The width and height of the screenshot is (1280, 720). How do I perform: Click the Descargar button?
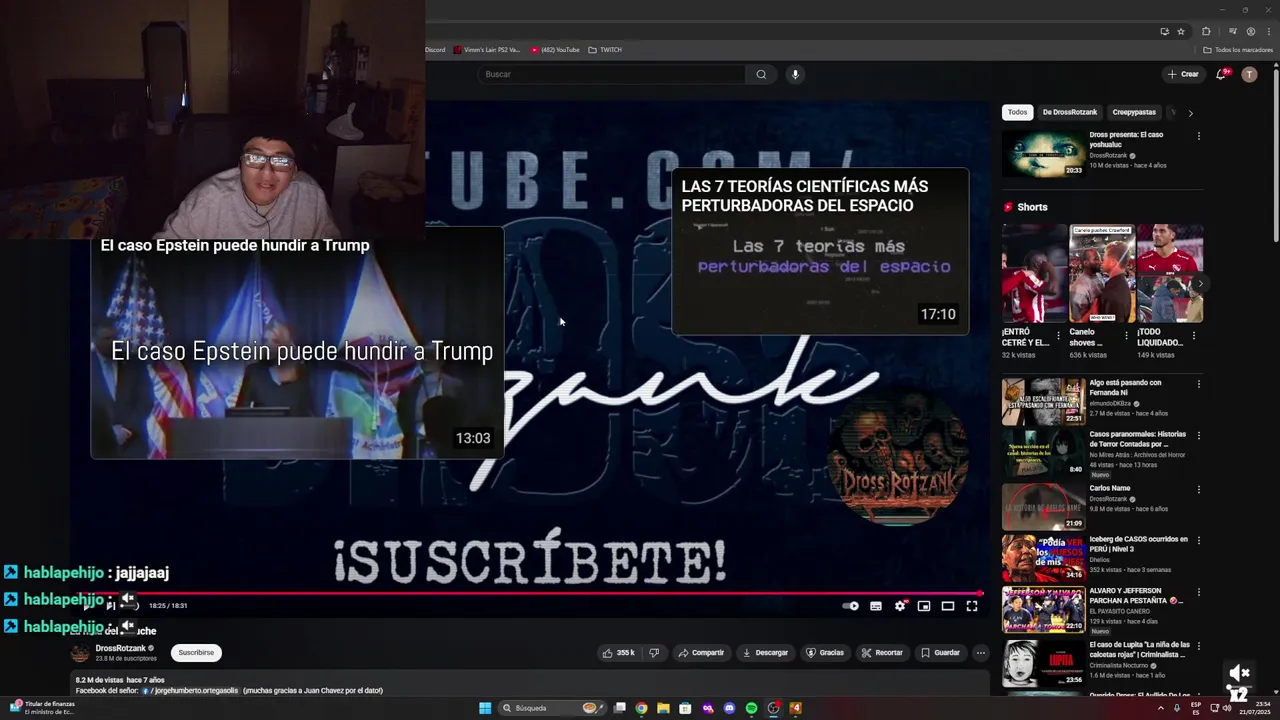(765, 653)
